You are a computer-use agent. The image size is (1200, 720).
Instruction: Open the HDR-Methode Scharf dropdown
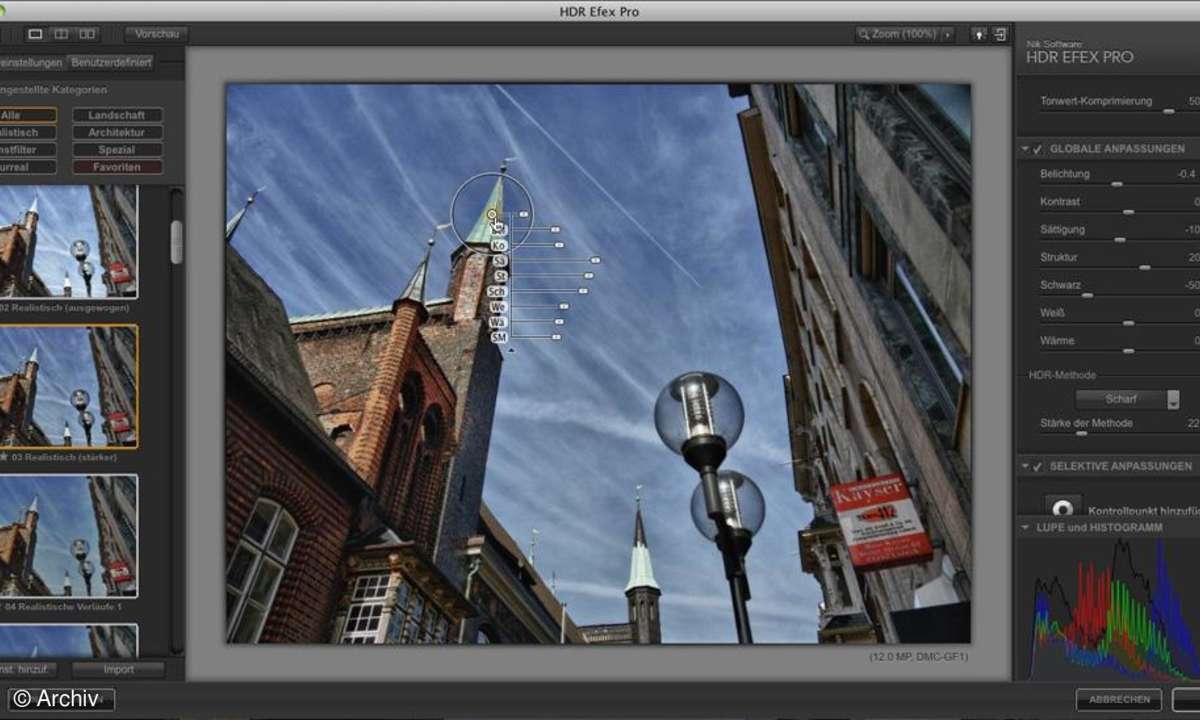[x=1127, y=399]
